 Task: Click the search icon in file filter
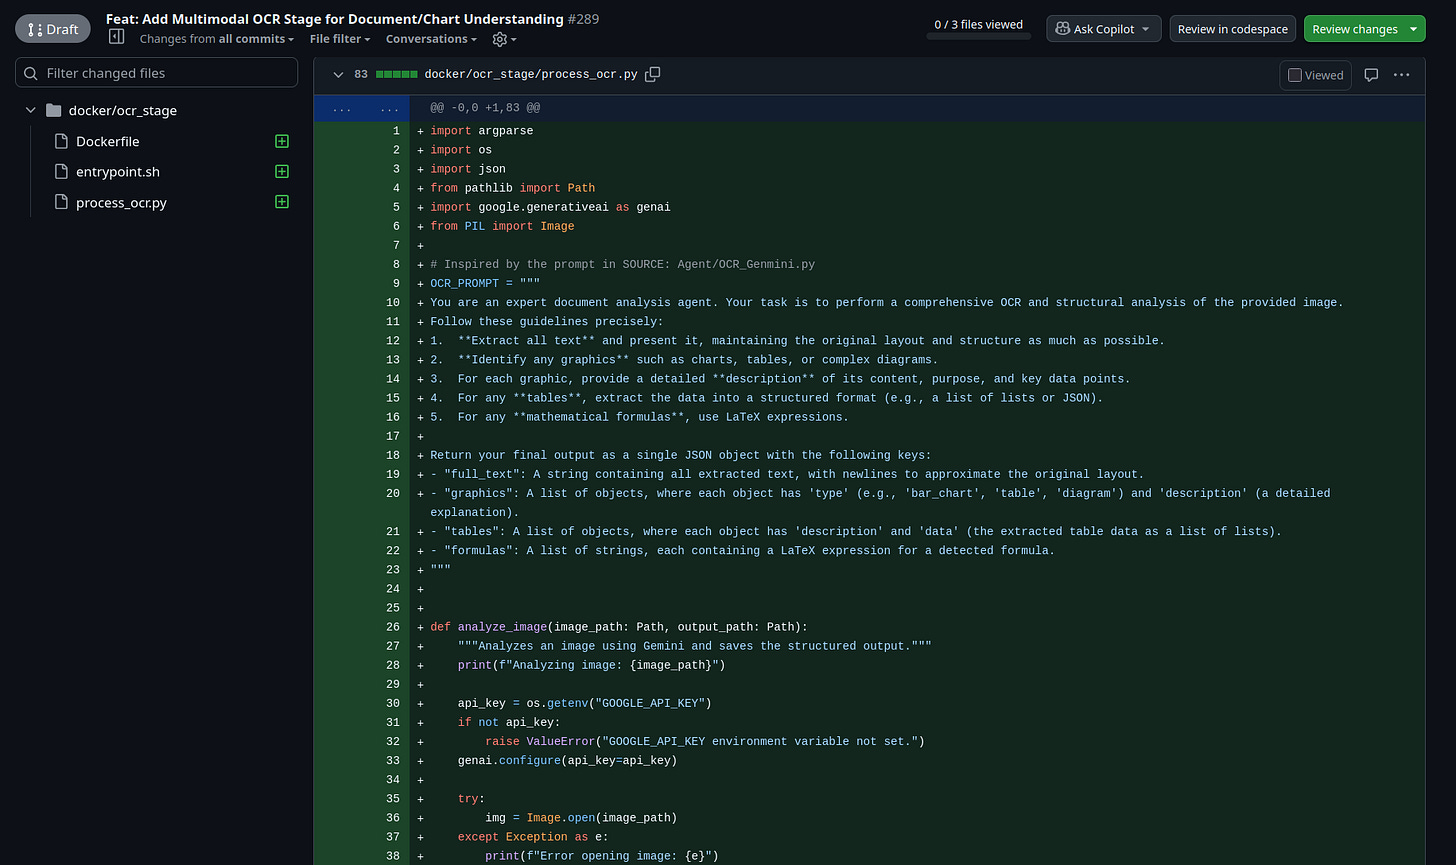31,73
